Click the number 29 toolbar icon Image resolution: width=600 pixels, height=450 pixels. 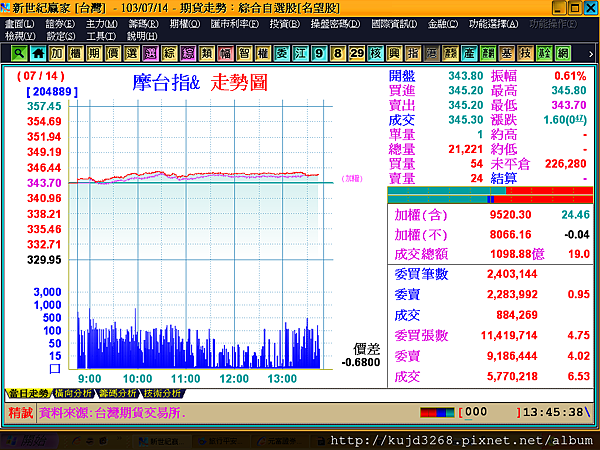click(x=357, y=53)
